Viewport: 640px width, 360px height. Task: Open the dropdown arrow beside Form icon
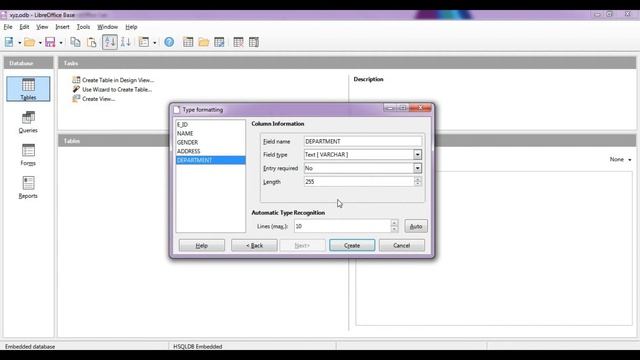[154, 42]
